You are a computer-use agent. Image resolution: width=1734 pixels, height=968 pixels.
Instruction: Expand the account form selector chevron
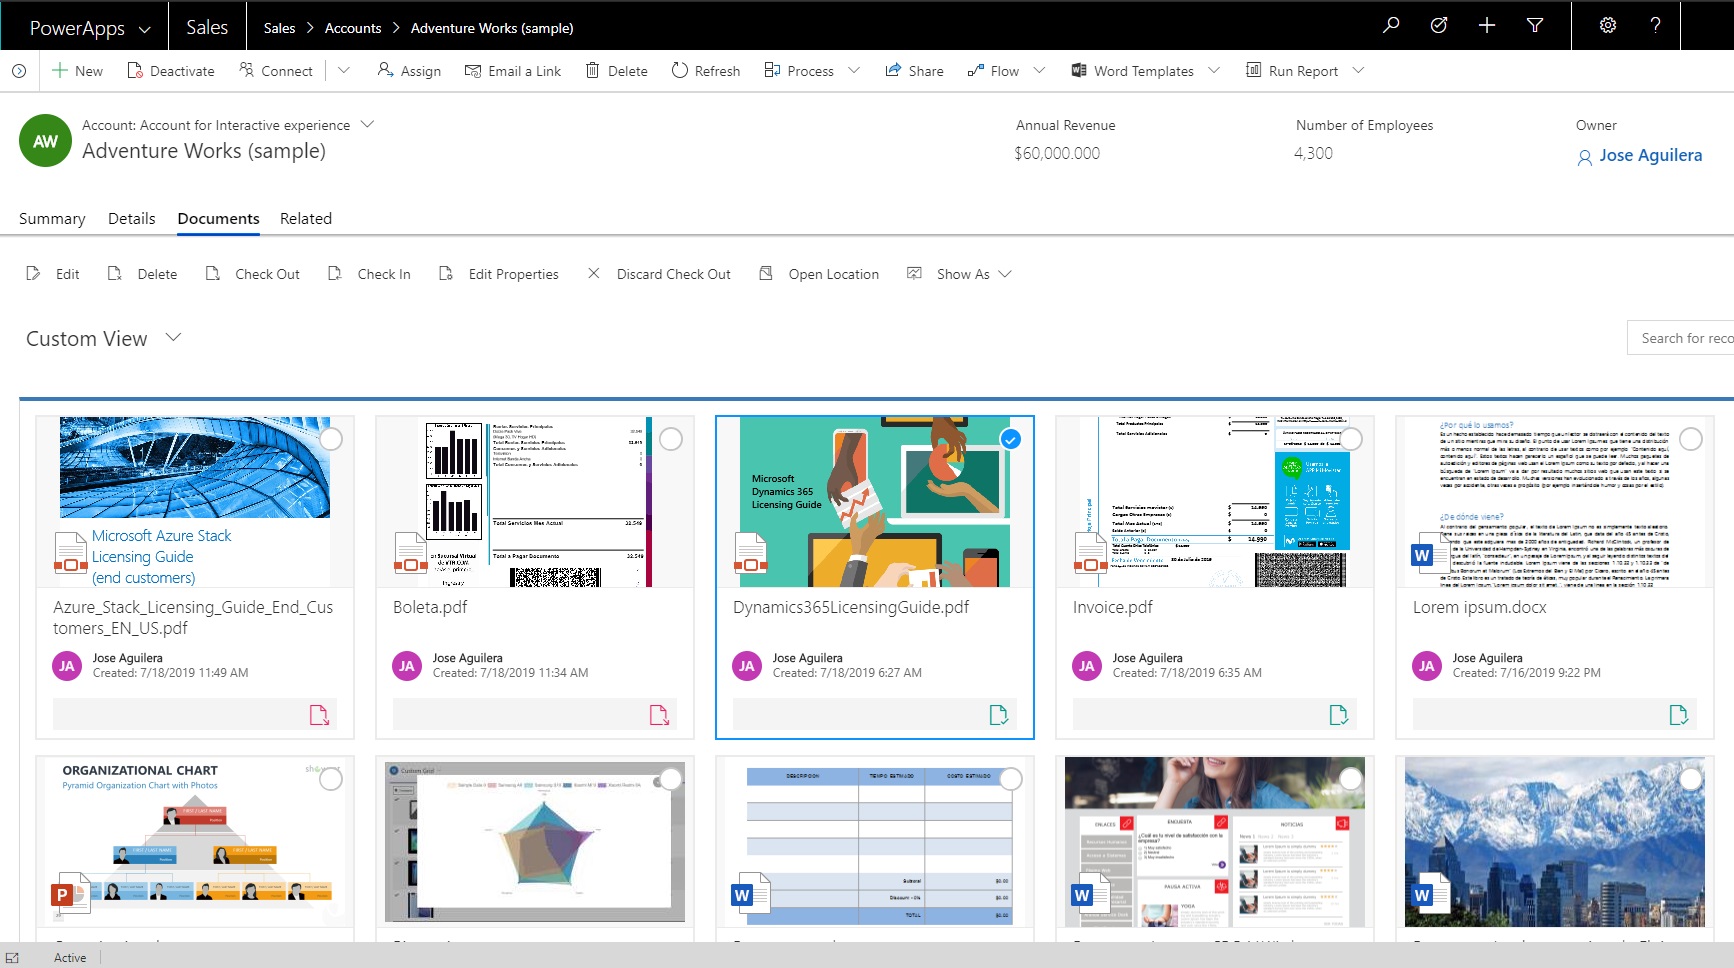367,124
